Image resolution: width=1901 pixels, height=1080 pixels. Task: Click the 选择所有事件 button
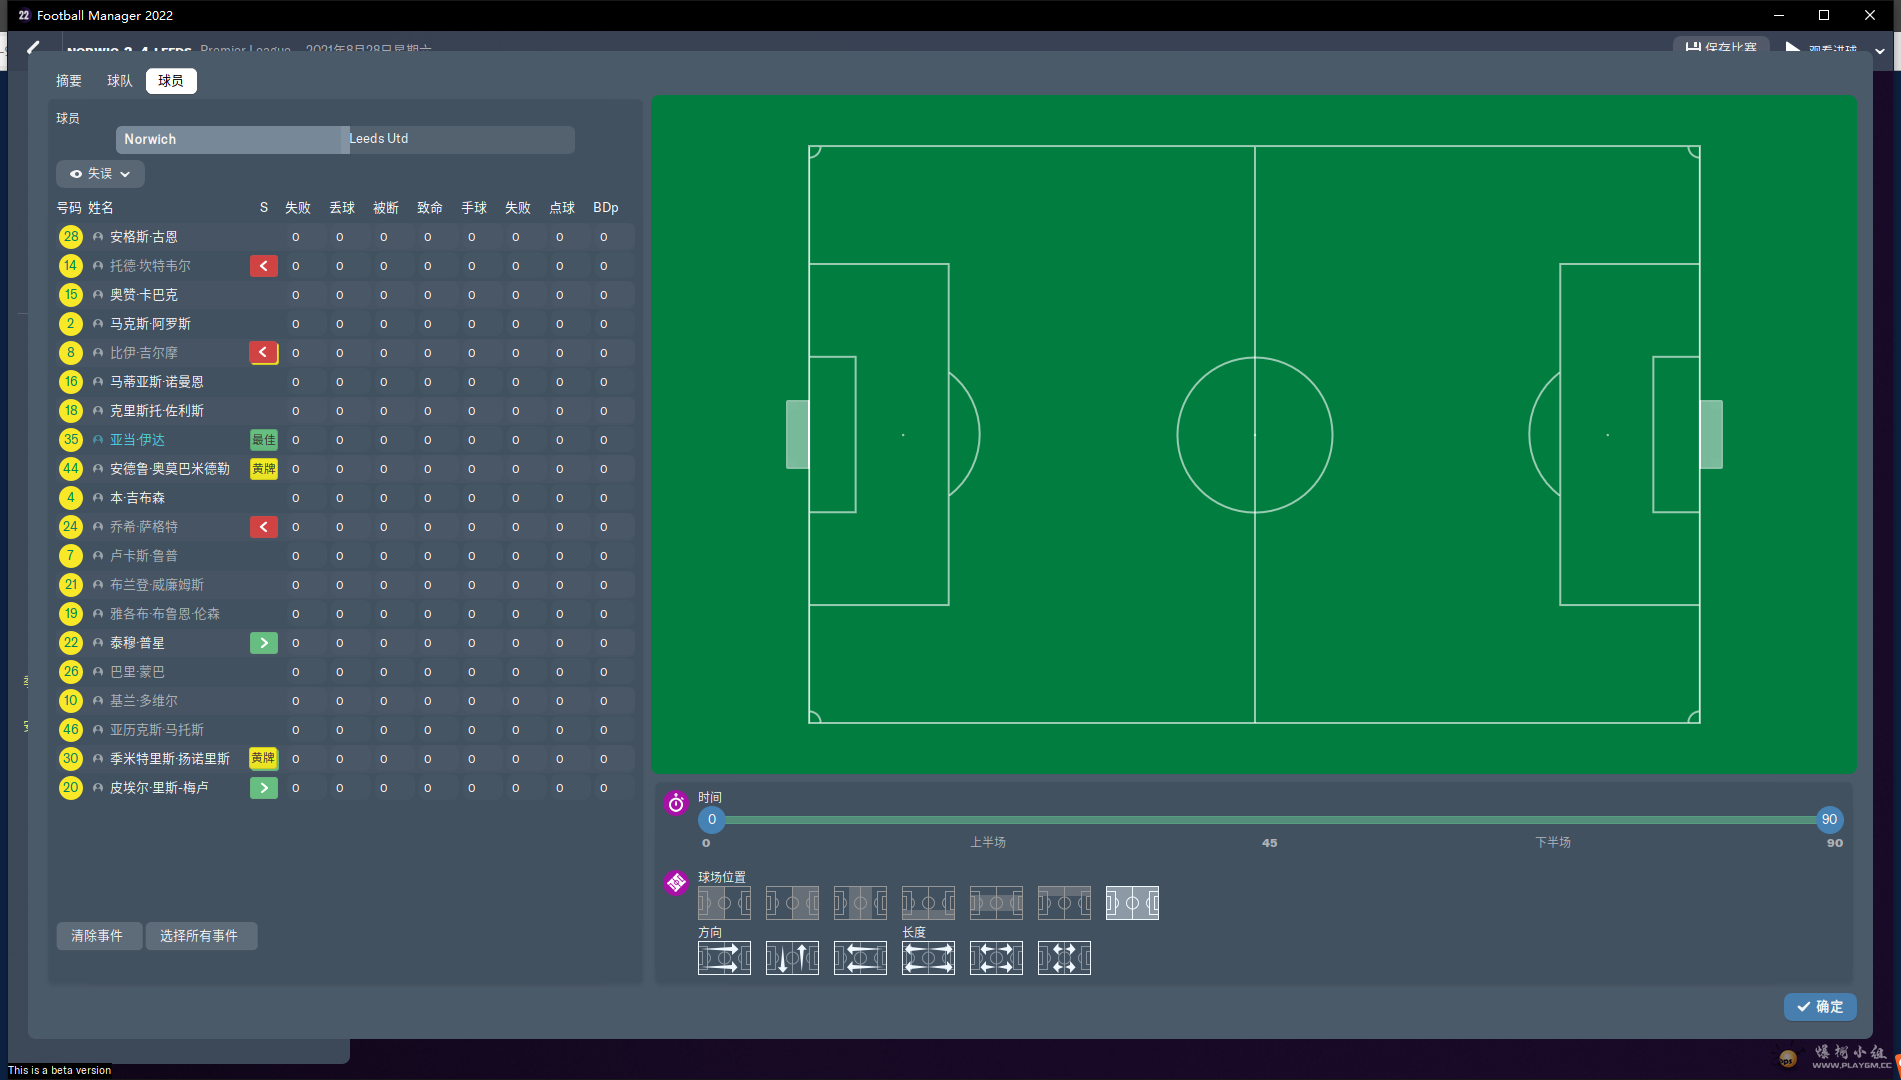(x=199, y=936)
